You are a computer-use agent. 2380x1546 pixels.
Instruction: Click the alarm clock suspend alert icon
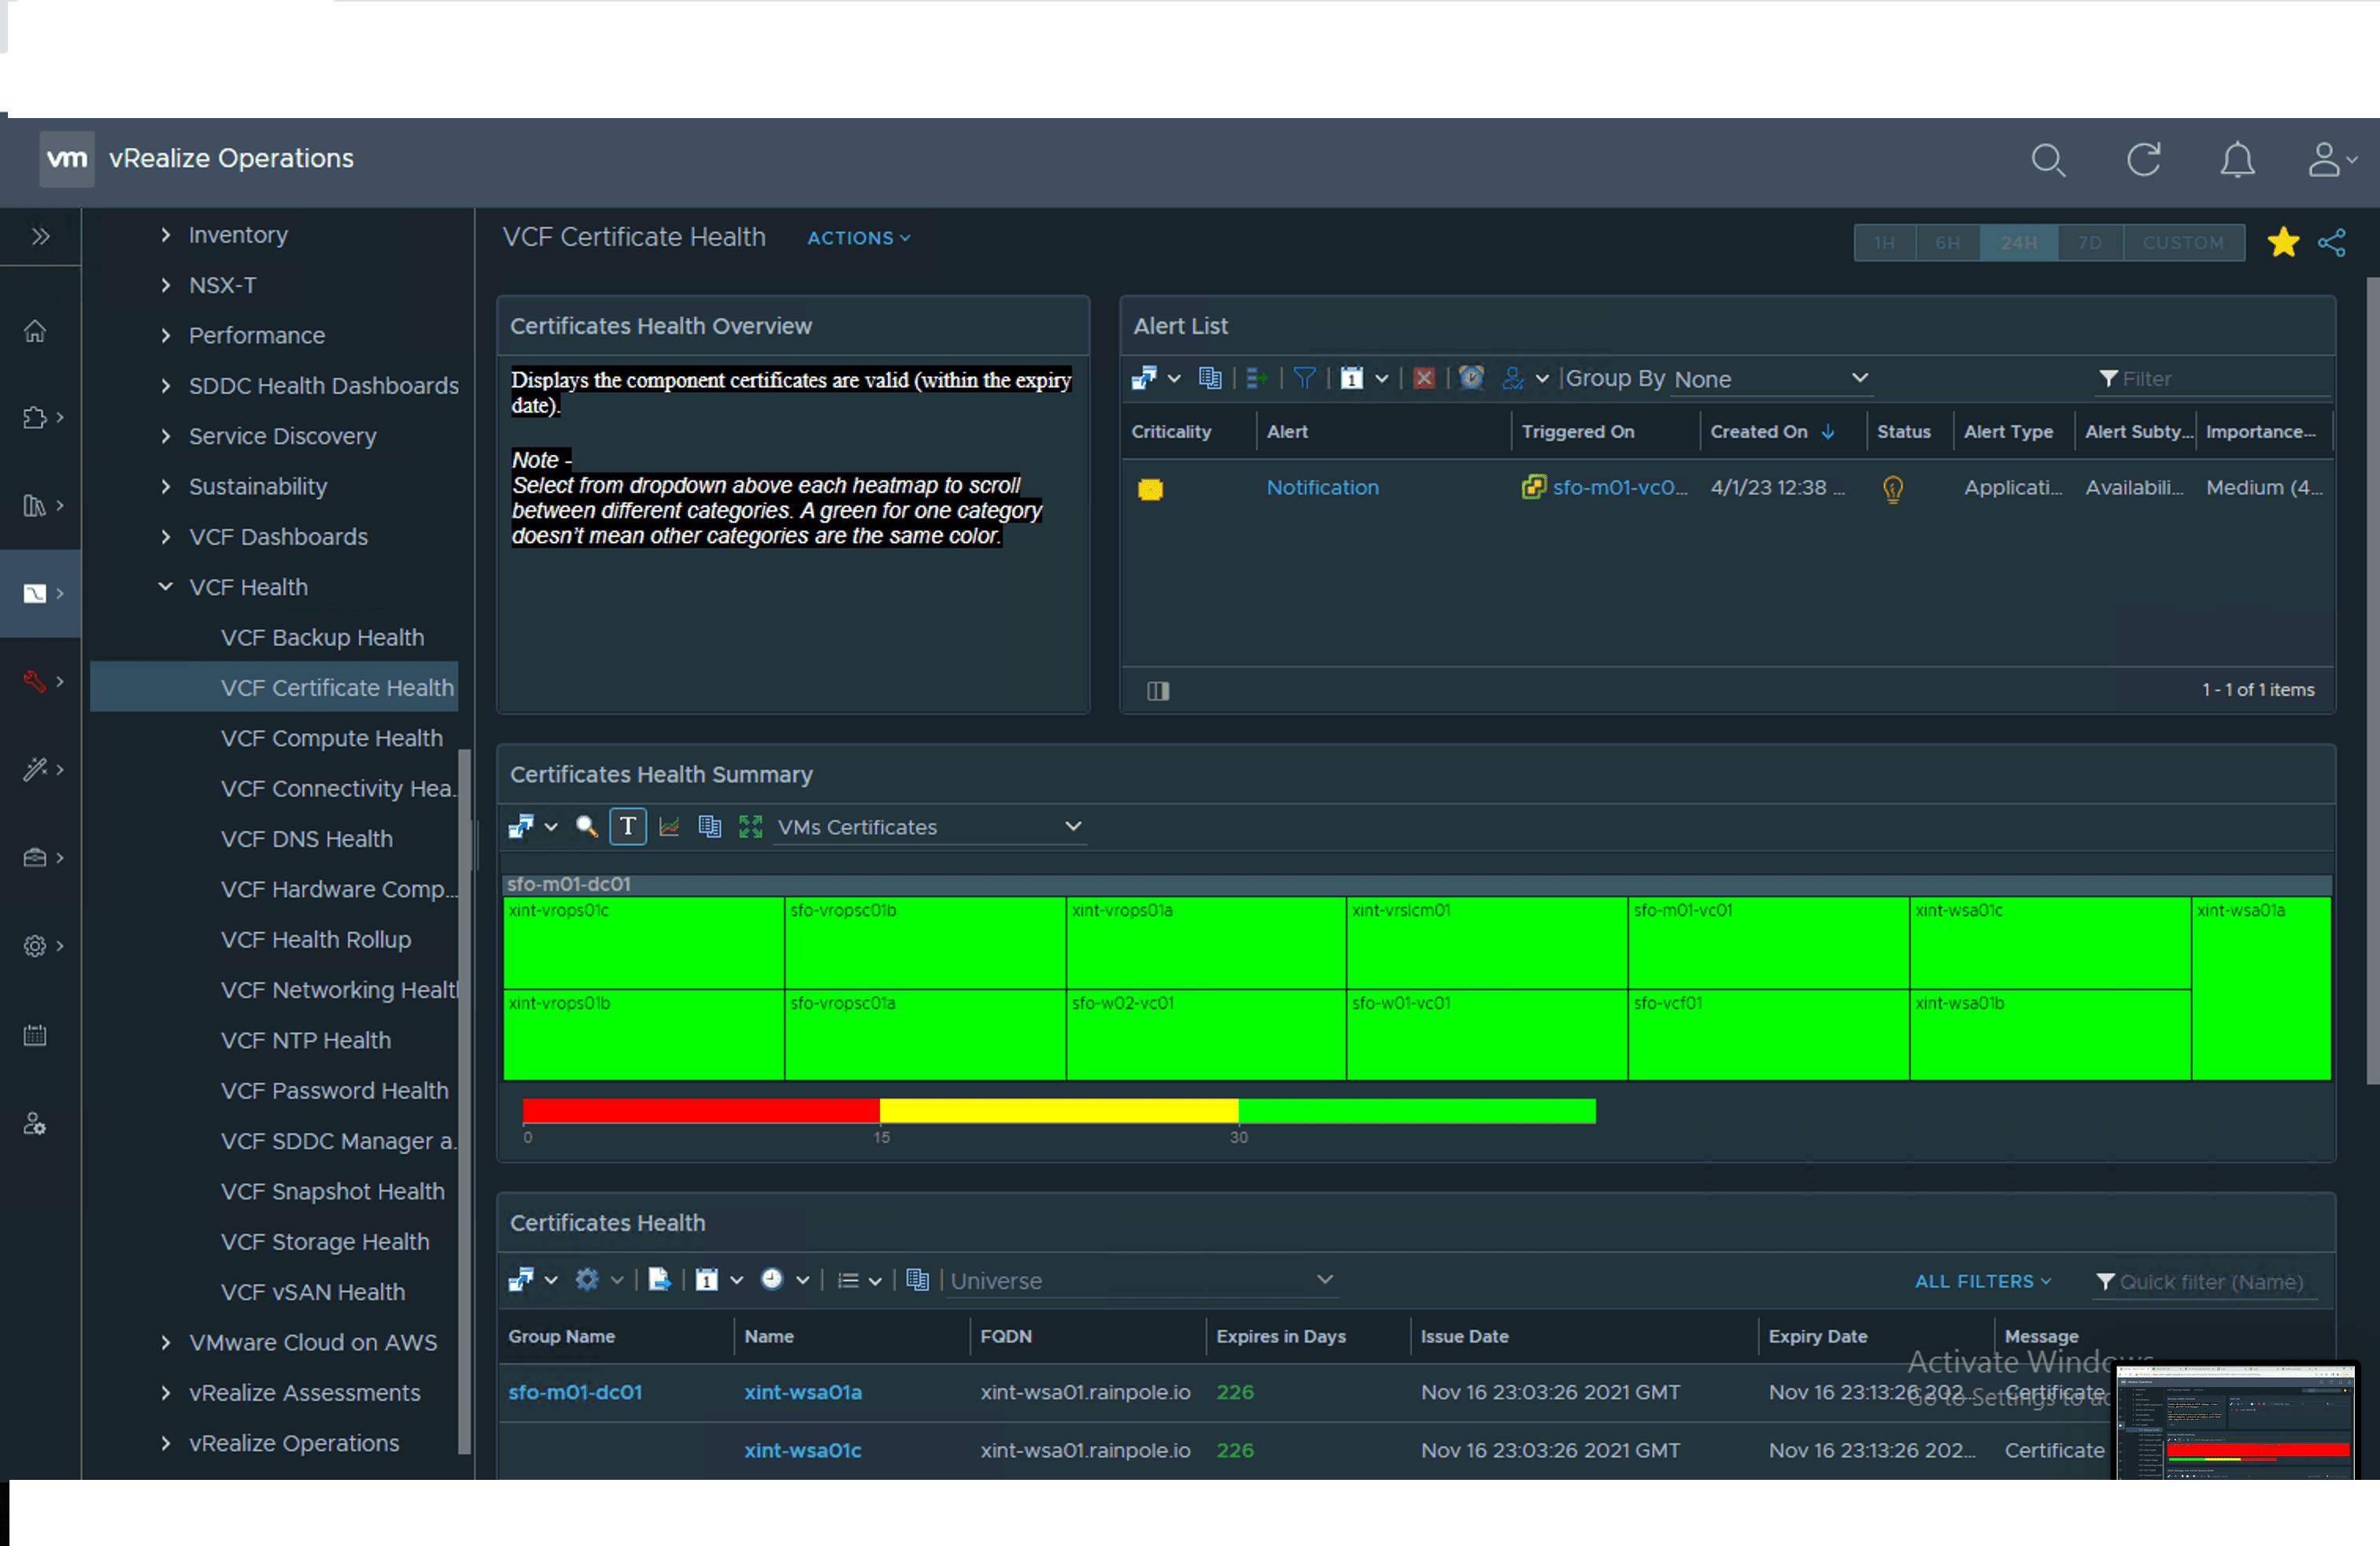[1470, 378]
